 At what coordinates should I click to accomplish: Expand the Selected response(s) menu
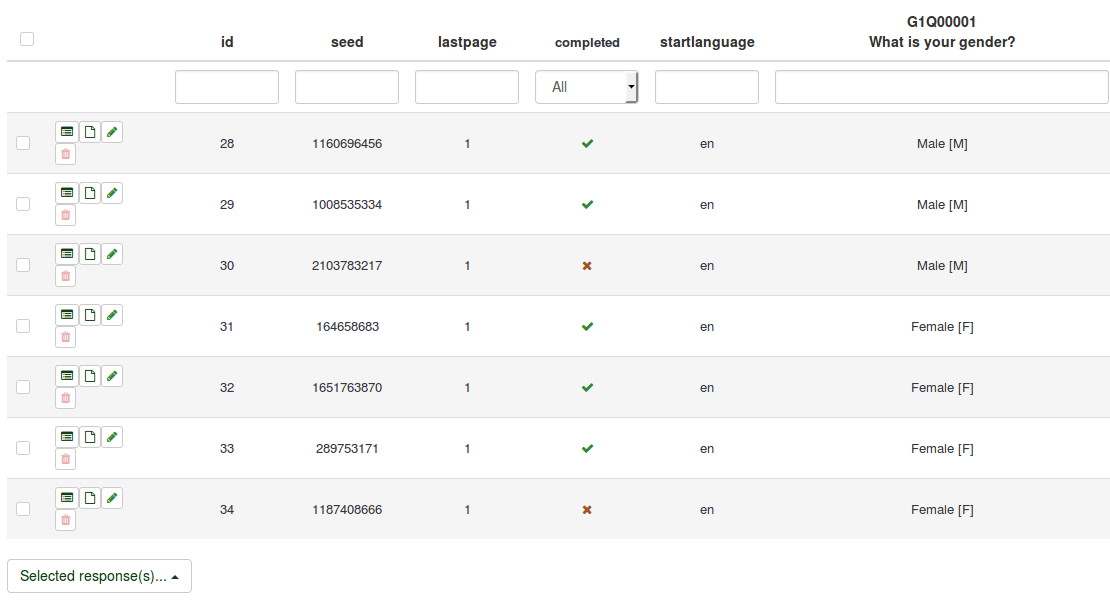click(99, 576)
